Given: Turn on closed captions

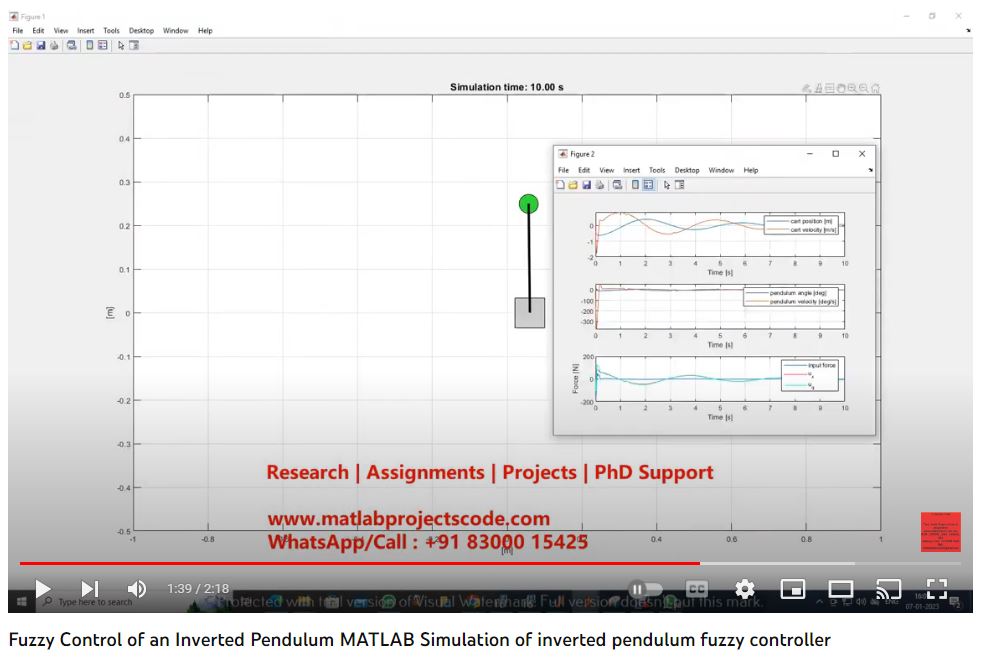Looking at the screenshot, I should click(x=696, y=589).
